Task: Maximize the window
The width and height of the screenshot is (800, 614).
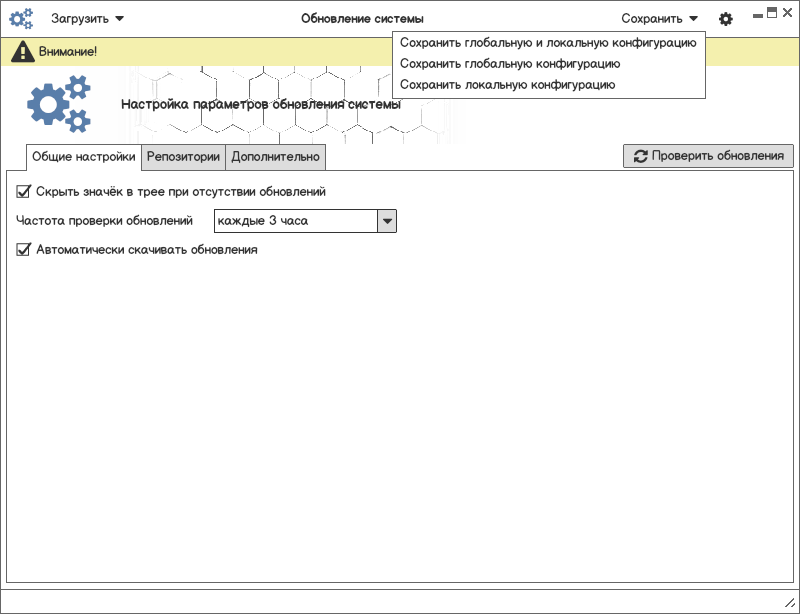Action: pos(772,13)
